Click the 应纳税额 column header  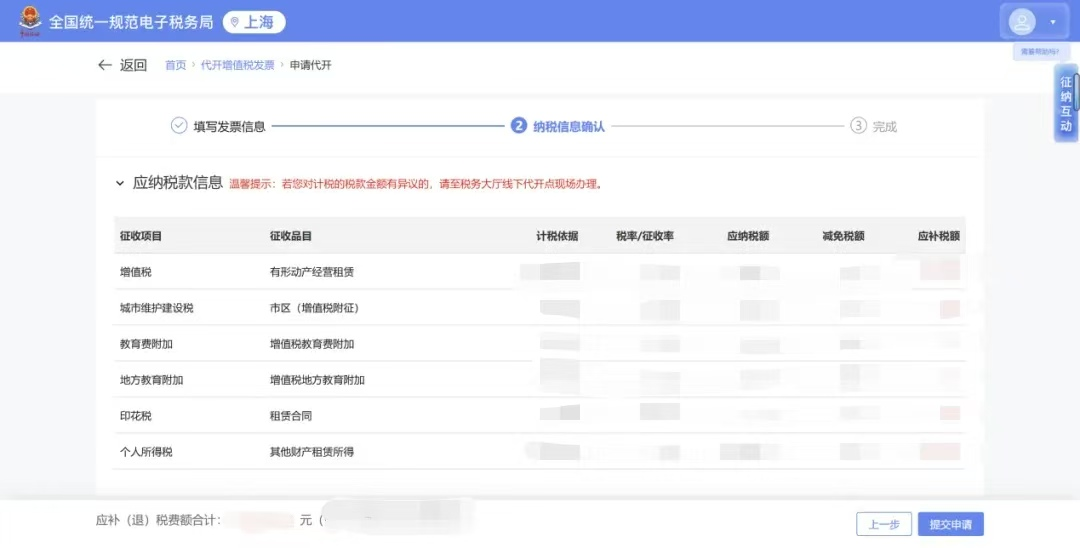click(x=748, y=235)
